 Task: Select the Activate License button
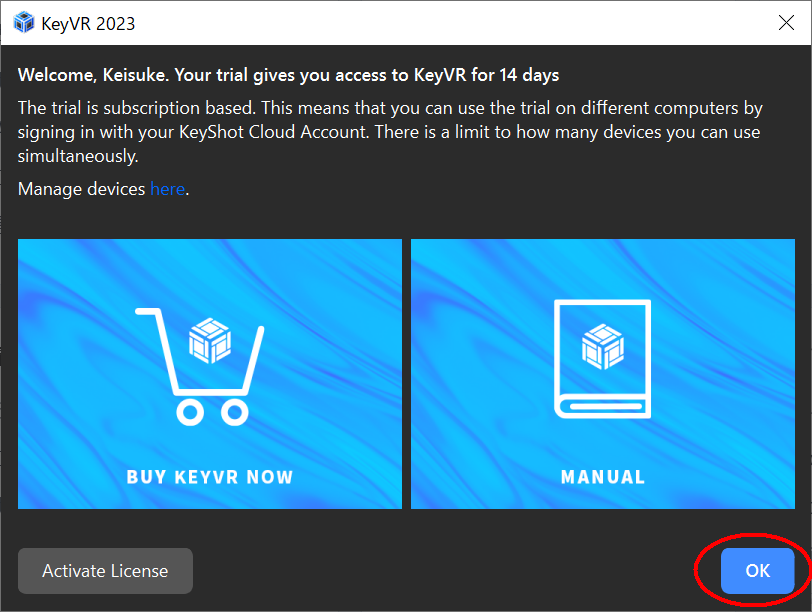coord(105,571)
